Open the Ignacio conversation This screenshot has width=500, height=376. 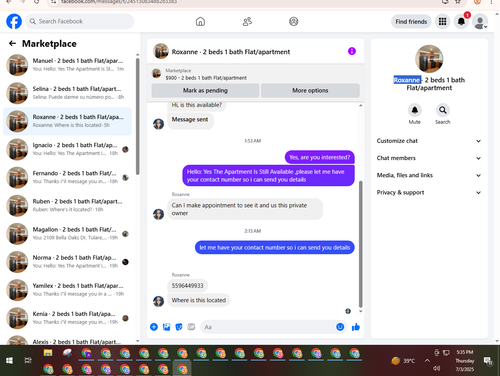coord(67,149)
